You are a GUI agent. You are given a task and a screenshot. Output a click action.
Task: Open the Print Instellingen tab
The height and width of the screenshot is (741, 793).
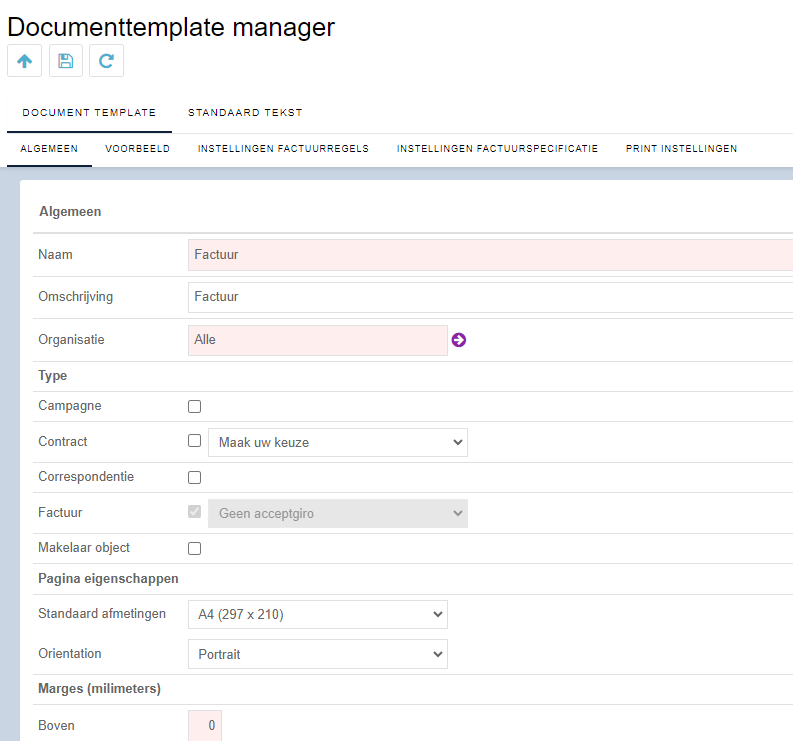681,149
